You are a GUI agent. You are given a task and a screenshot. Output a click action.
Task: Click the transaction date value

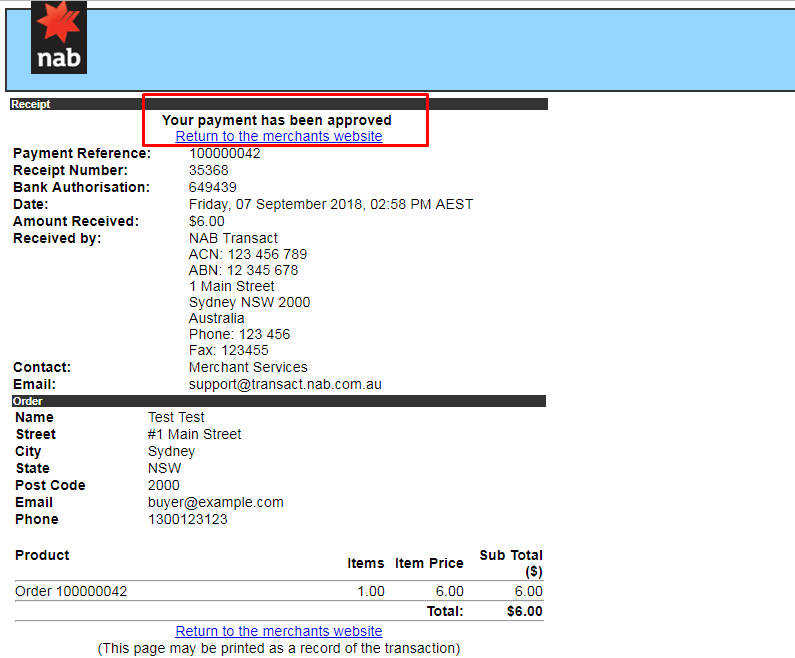click(x=330, y=204)
